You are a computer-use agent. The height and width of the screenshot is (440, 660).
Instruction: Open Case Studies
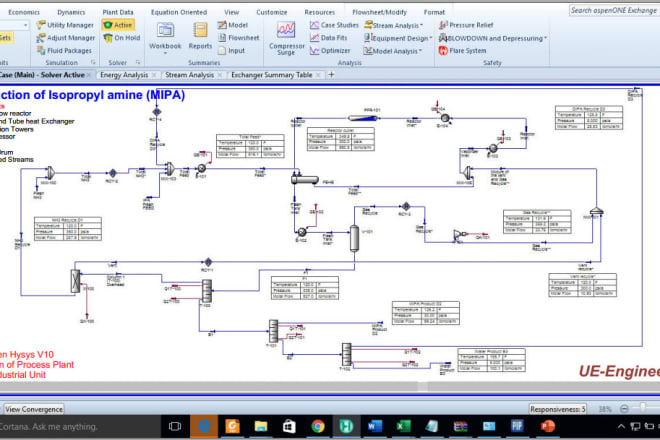point(334,25)
